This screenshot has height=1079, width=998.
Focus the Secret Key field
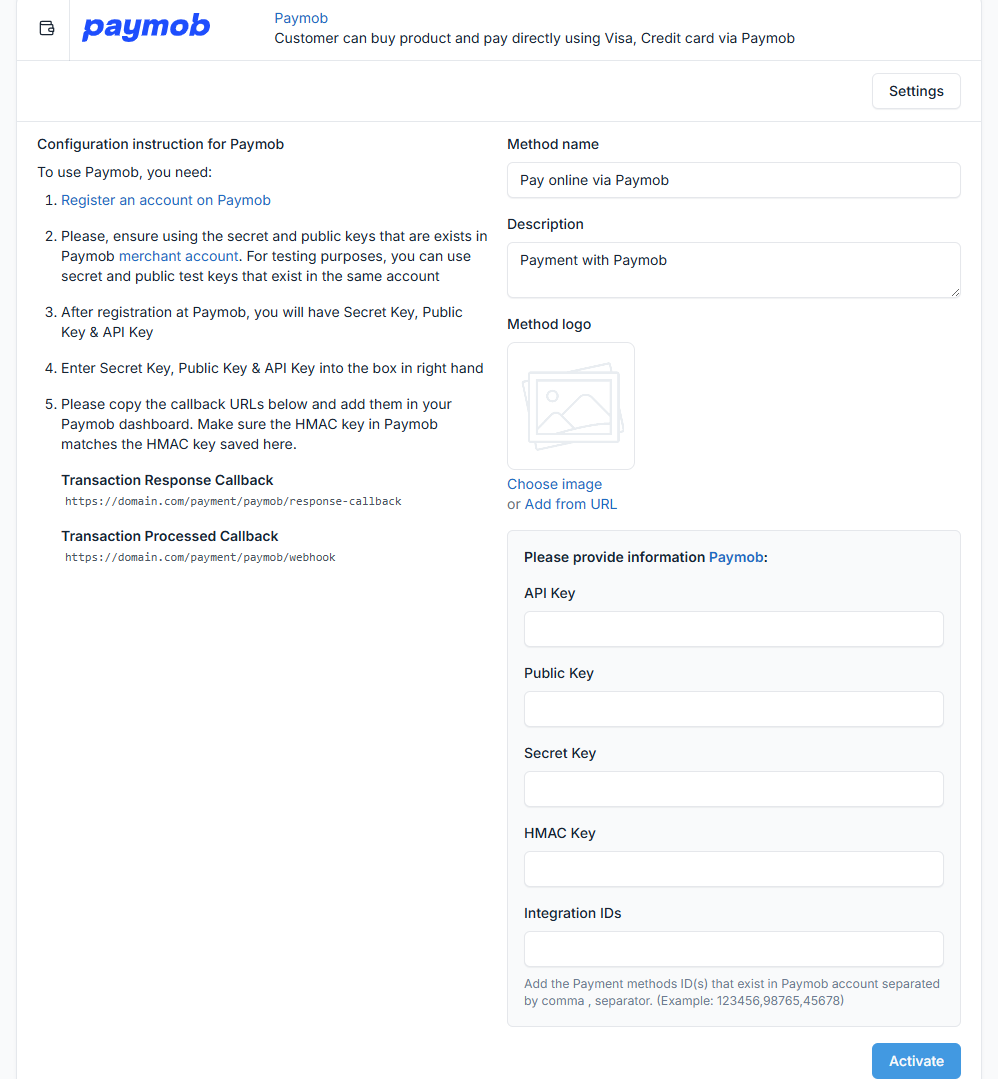point(733,789)
